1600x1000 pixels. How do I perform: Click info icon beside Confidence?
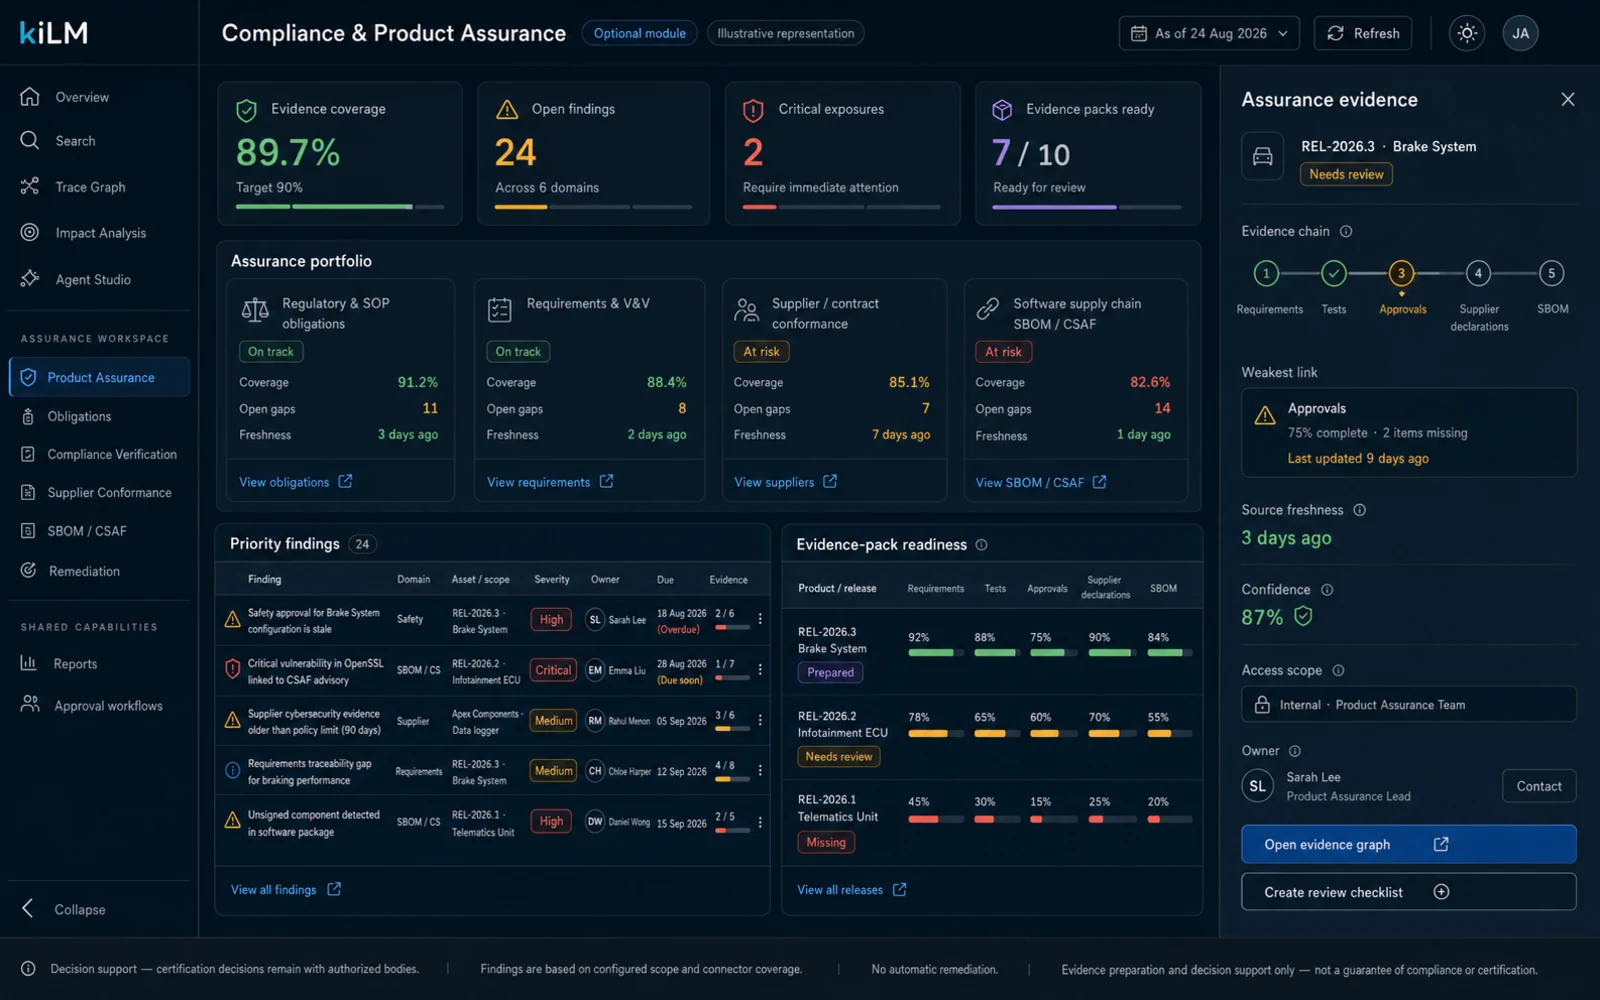(x=1327, y=590)
